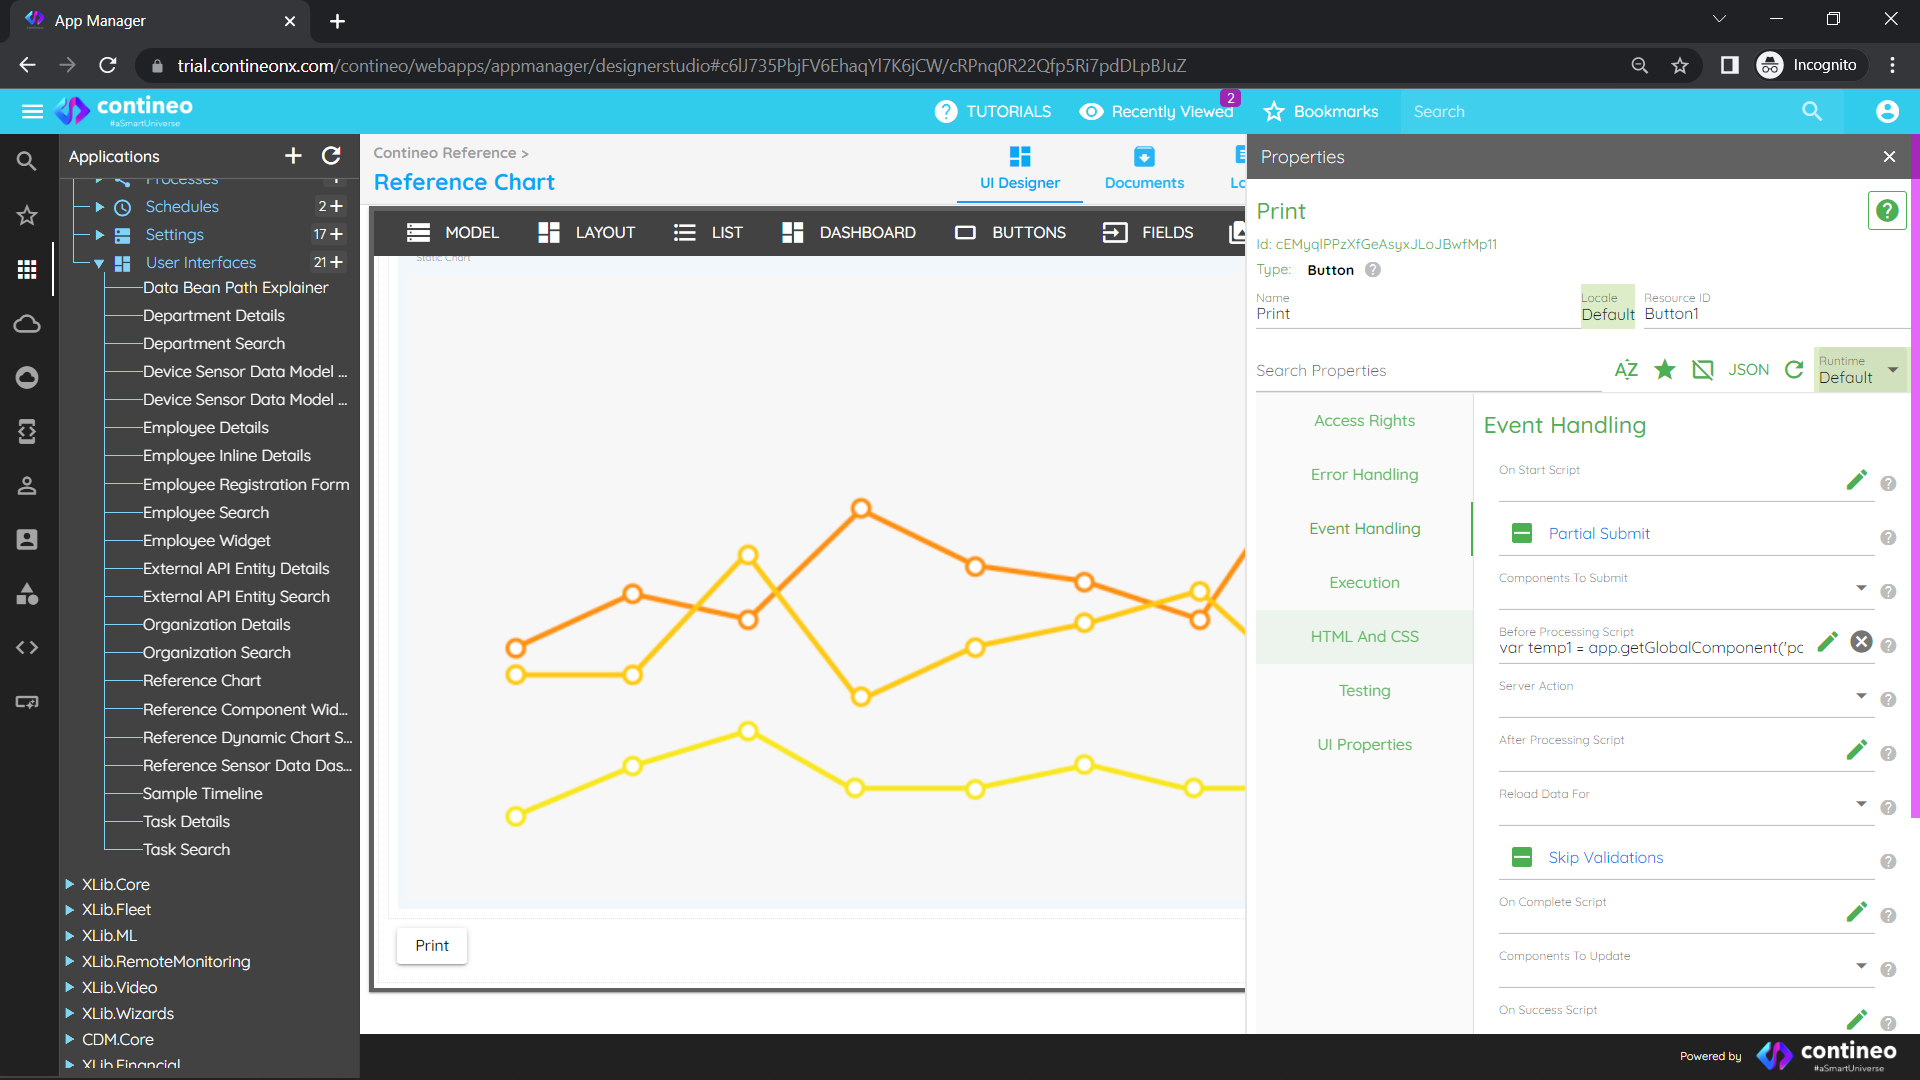This screenshot has width=1920, height=1080.
Task: Click the star favorites filter icon
Action: point(1665,370)
